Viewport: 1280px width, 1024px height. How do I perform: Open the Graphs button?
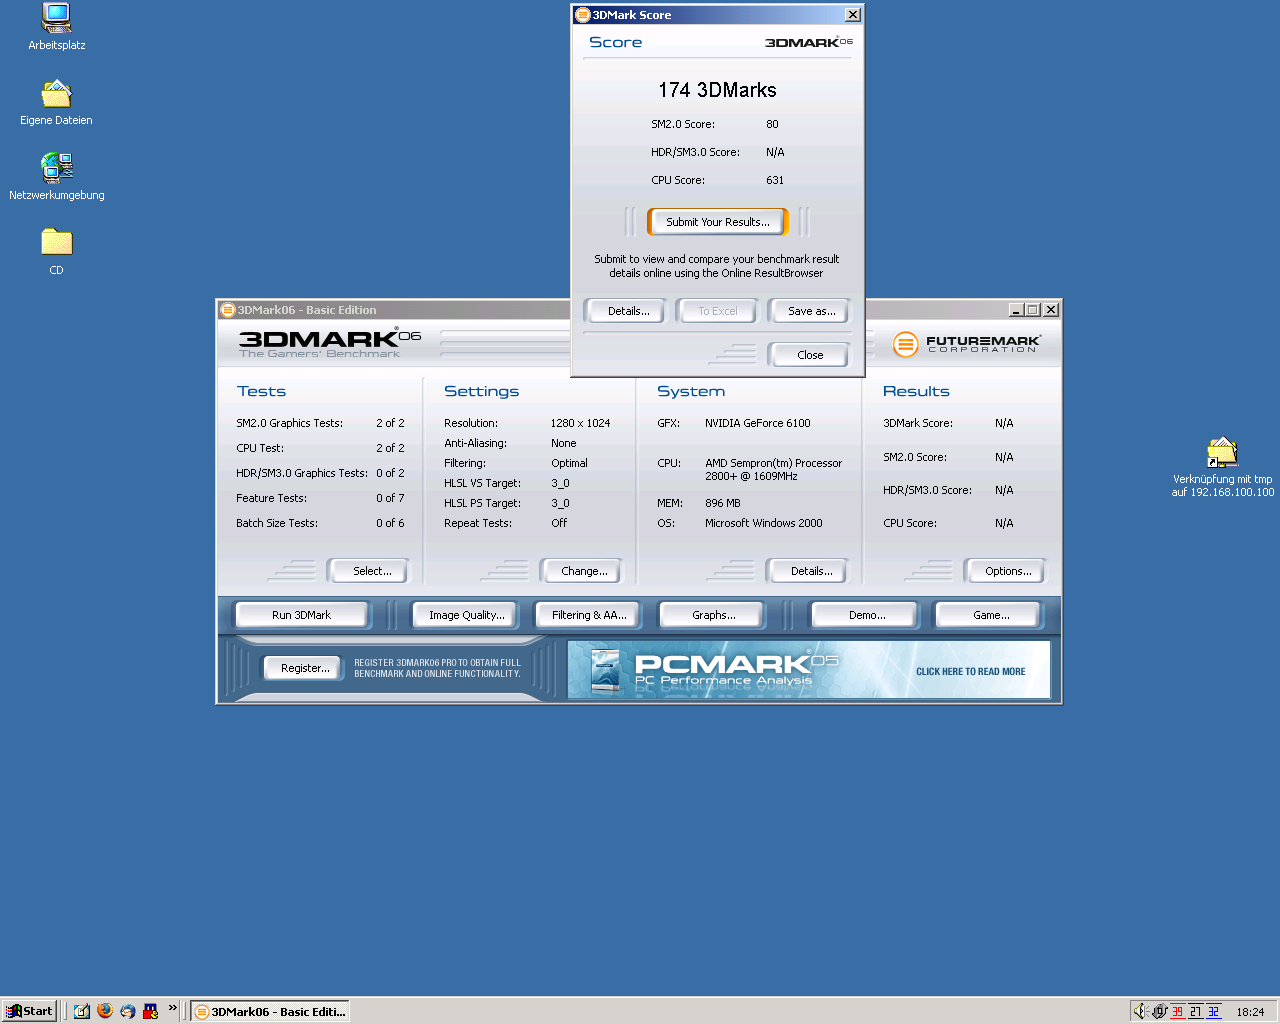714,615
